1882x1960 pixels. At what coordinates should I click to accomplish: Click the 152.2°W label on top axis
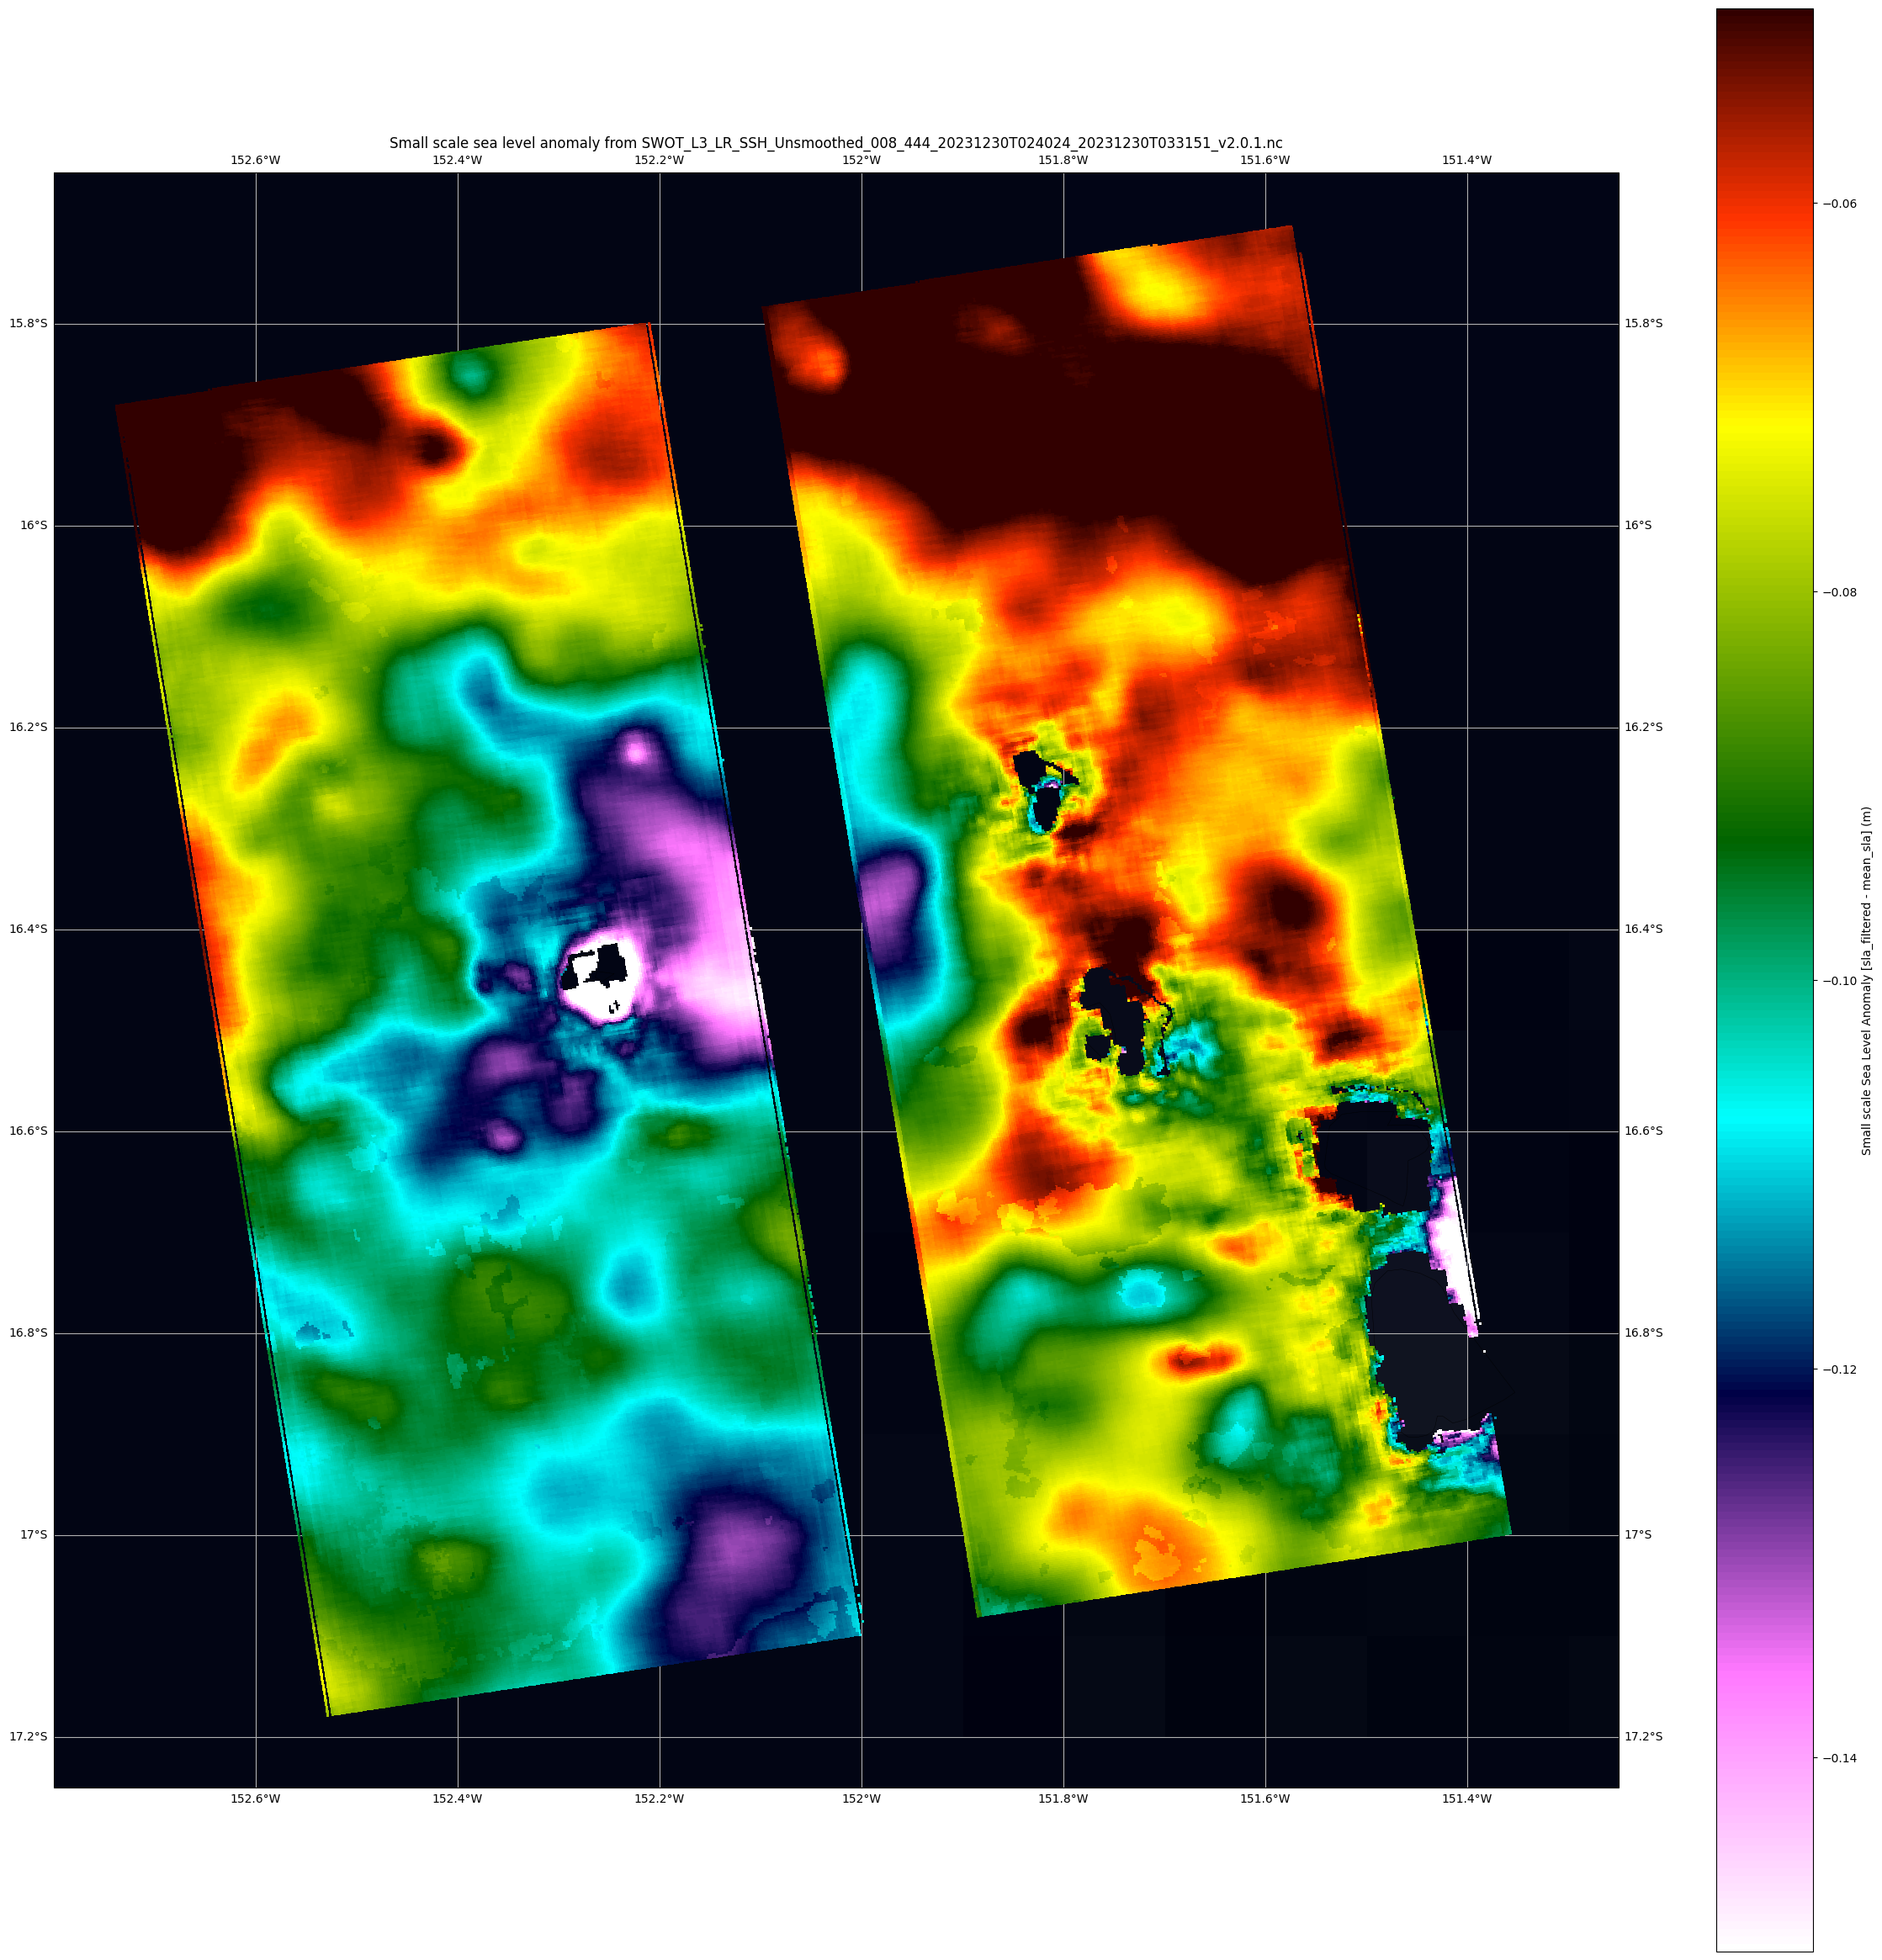659,160
